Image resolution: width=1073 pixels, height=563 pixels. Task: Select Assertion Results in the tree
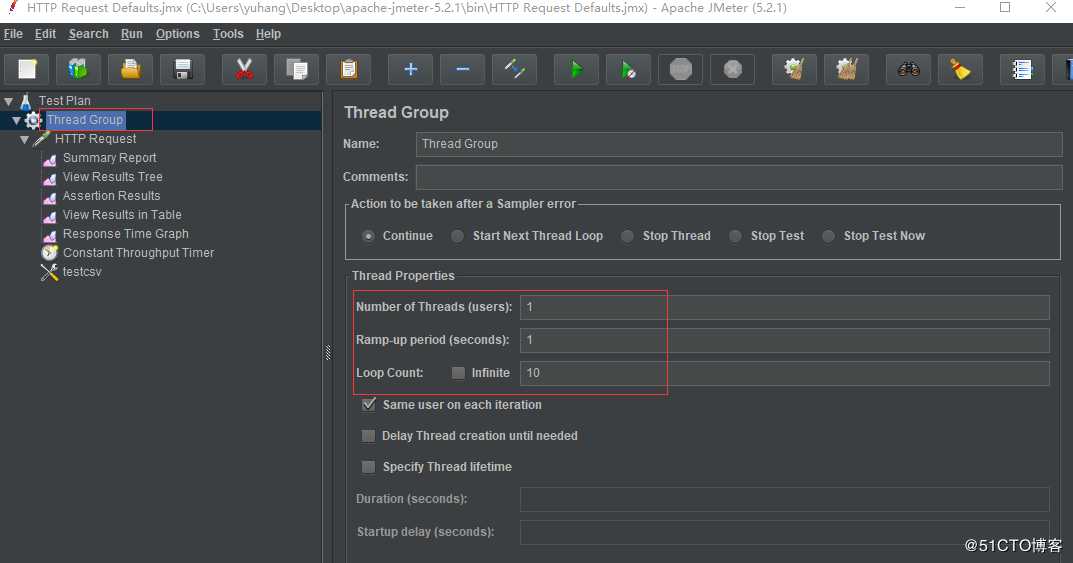(112, 196)
